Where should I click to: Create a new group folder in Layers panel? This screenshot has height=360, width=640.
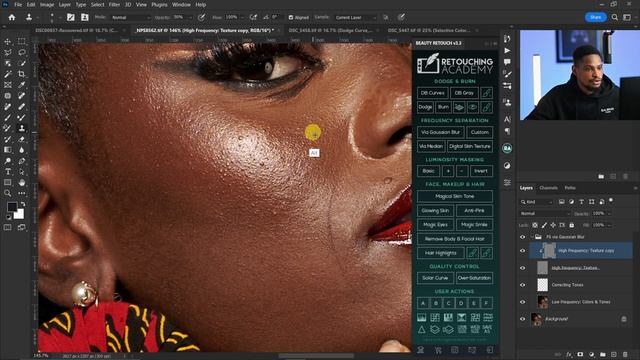[x=603, y=355]
